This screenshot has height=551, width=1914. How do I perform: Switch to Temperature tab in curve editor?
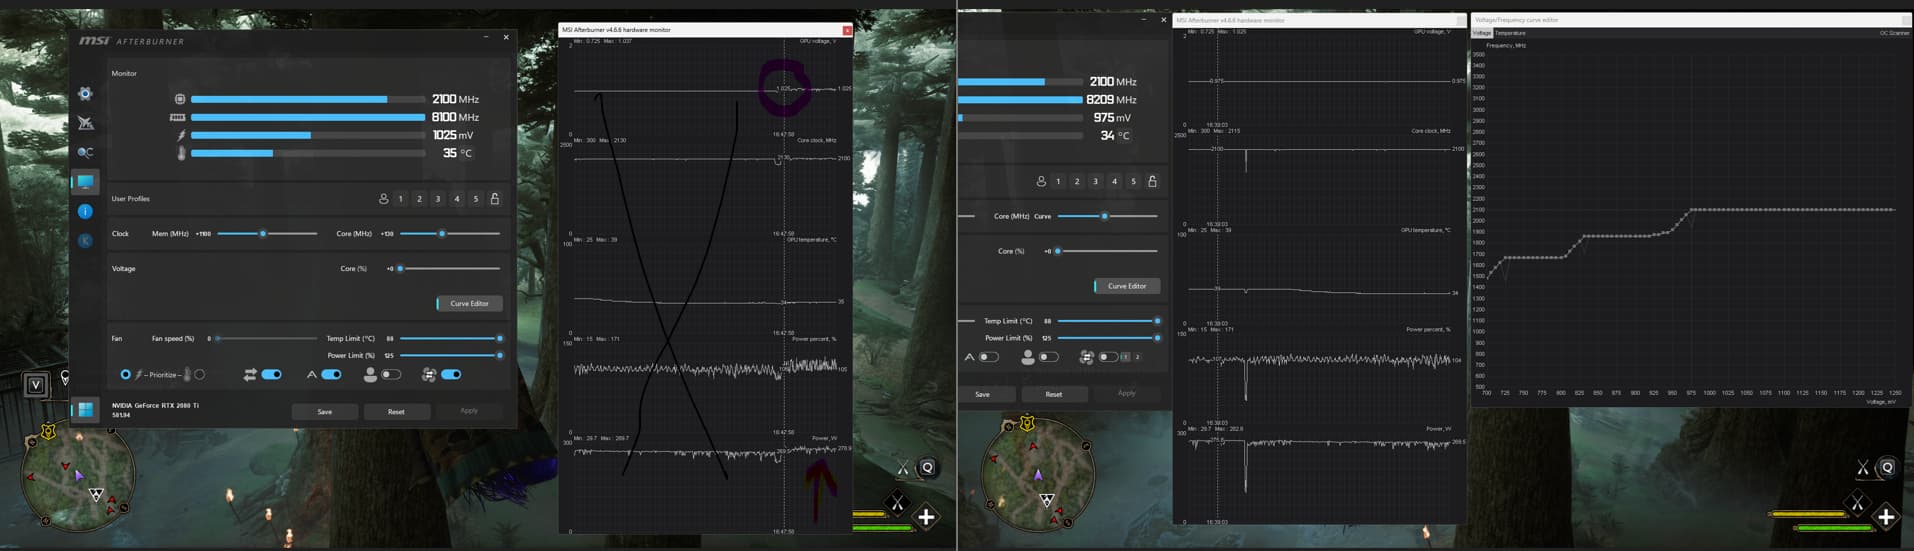click(1510, 33)
